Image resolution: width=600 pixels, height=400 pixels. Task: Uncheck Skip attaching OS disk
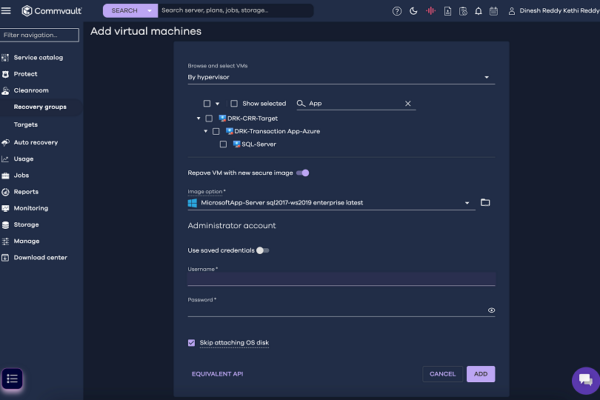click(191, 343)
